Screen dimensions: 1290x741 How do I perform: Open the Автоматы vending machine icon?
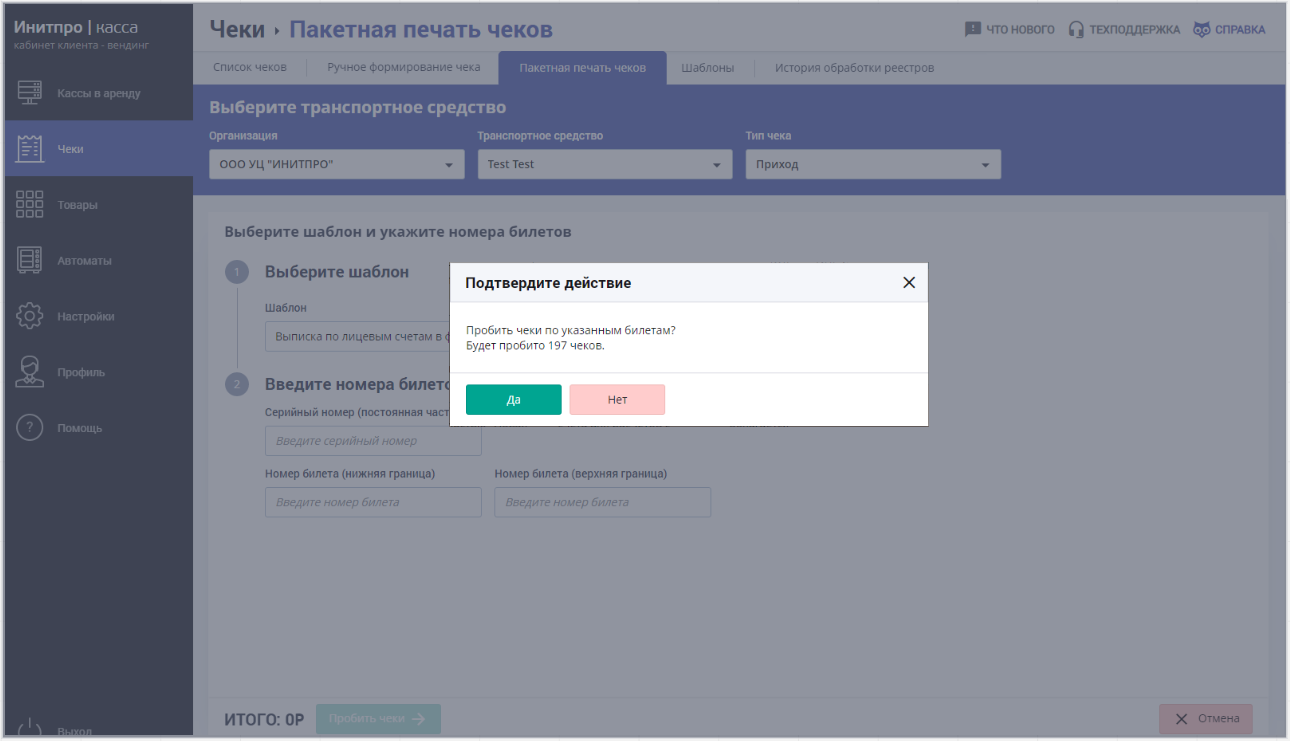(30, 260)
